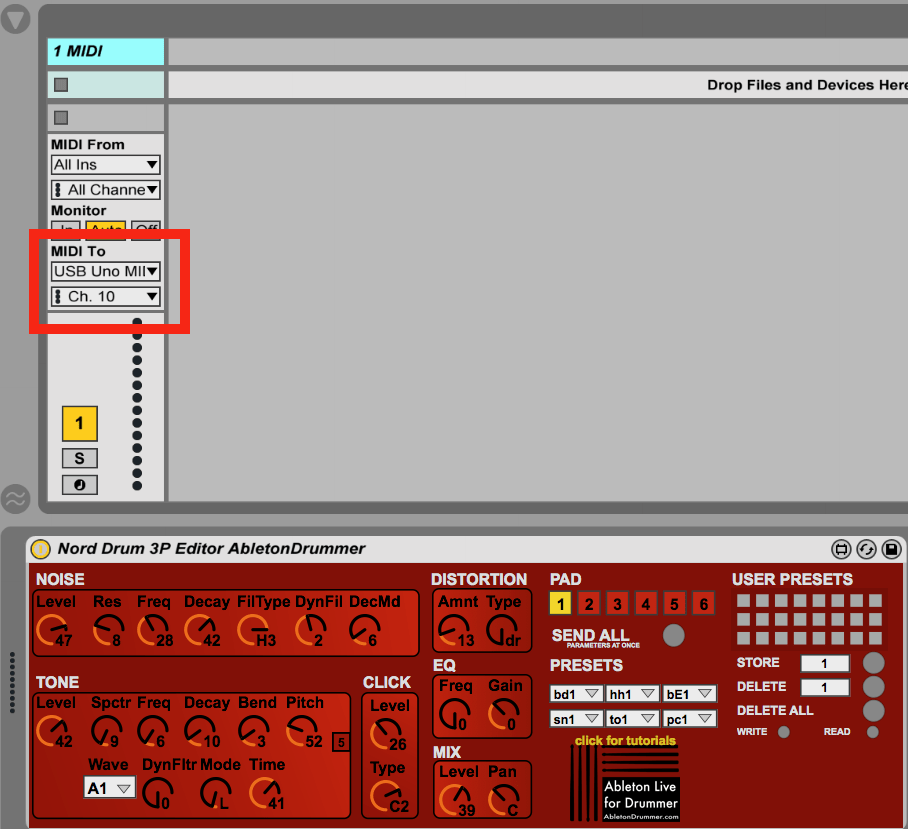Image resolution: width=908 pixels, height=829 pixels.
Task: Toggle the READ round indicator
Action: tap(873, 732)
